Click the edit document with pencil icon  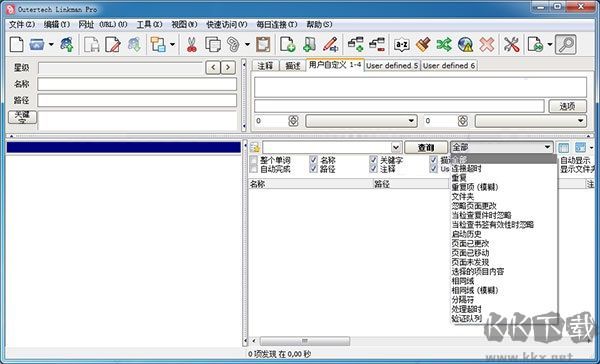[113, 45]
